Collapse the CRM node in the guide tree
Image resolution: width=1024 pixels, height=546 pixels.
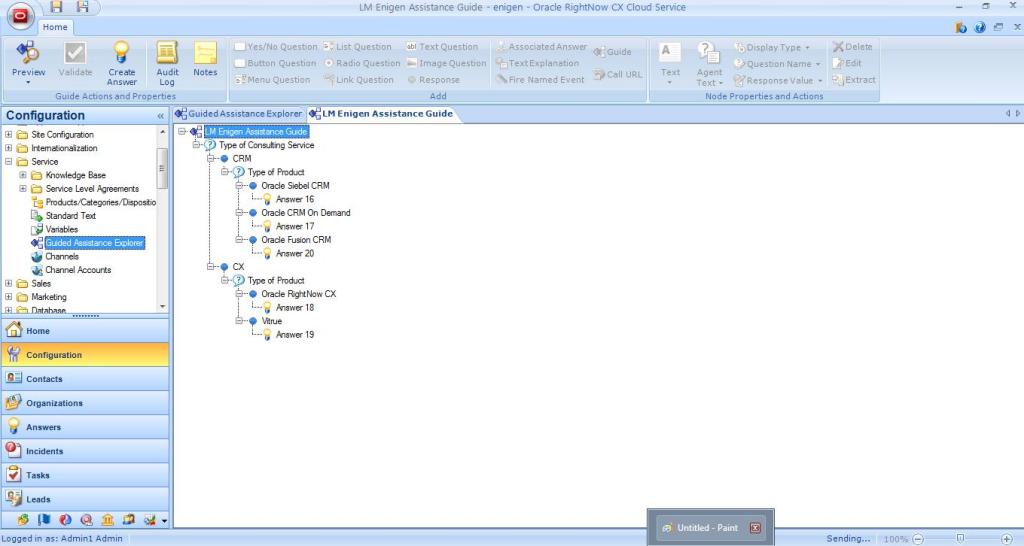pyautogui.click(x=211, y=159)
